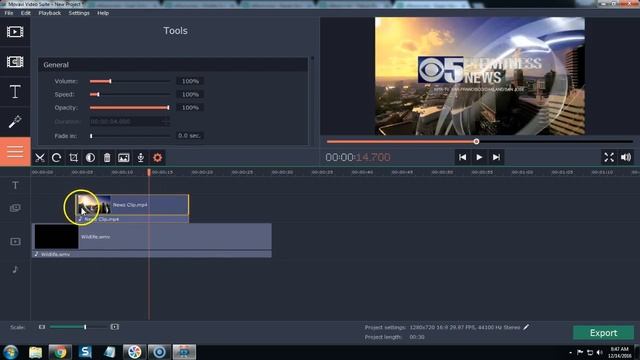The width and height of the screenshot is (640, 360).
Task: Toggle full screen preview
Action: click(x=609, y=157)
